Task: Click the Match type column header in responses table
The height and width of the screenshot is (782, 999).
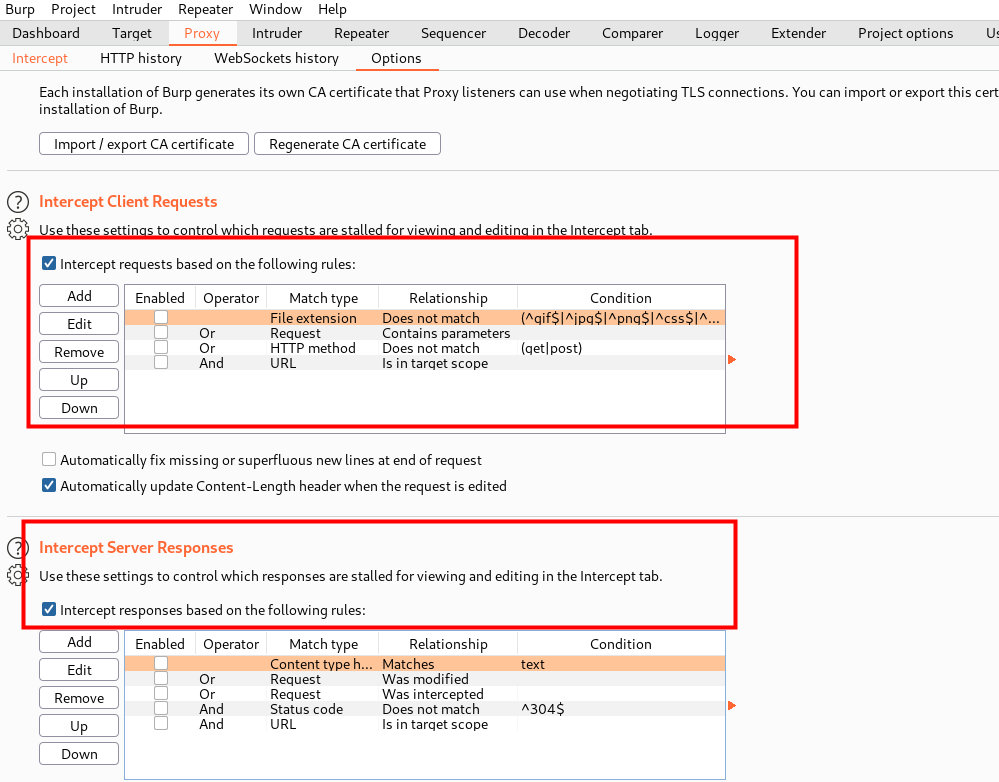Action: pos(323,644)
